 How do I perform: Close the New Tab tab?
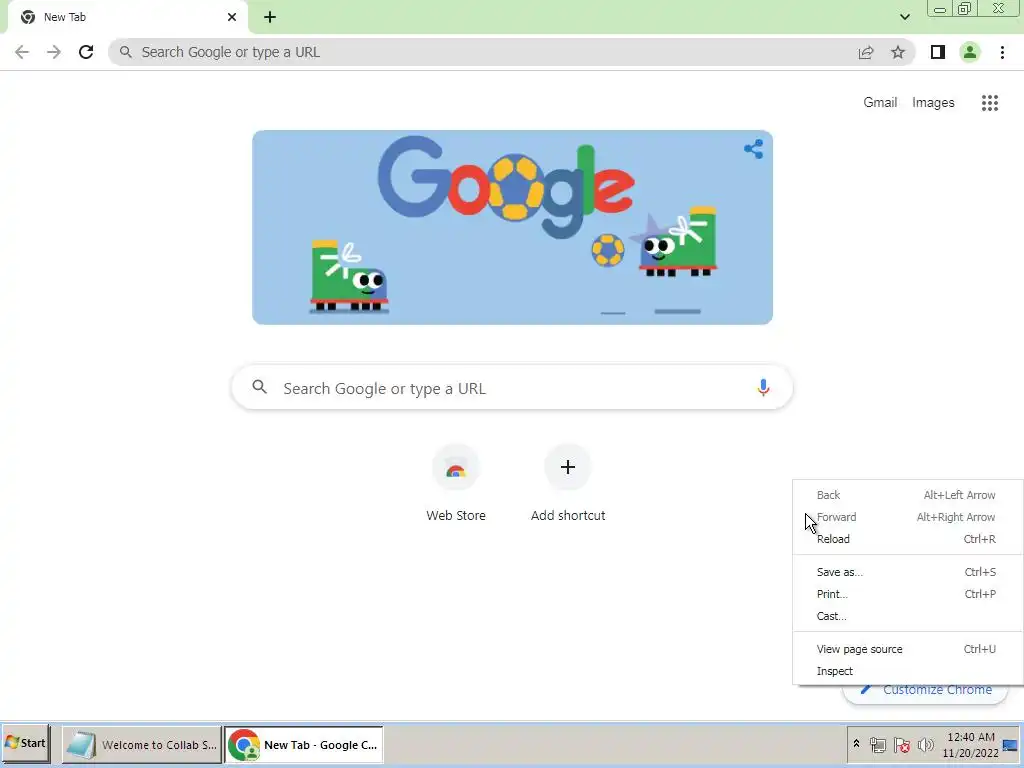pyautogui.click(x=232, y=17)
